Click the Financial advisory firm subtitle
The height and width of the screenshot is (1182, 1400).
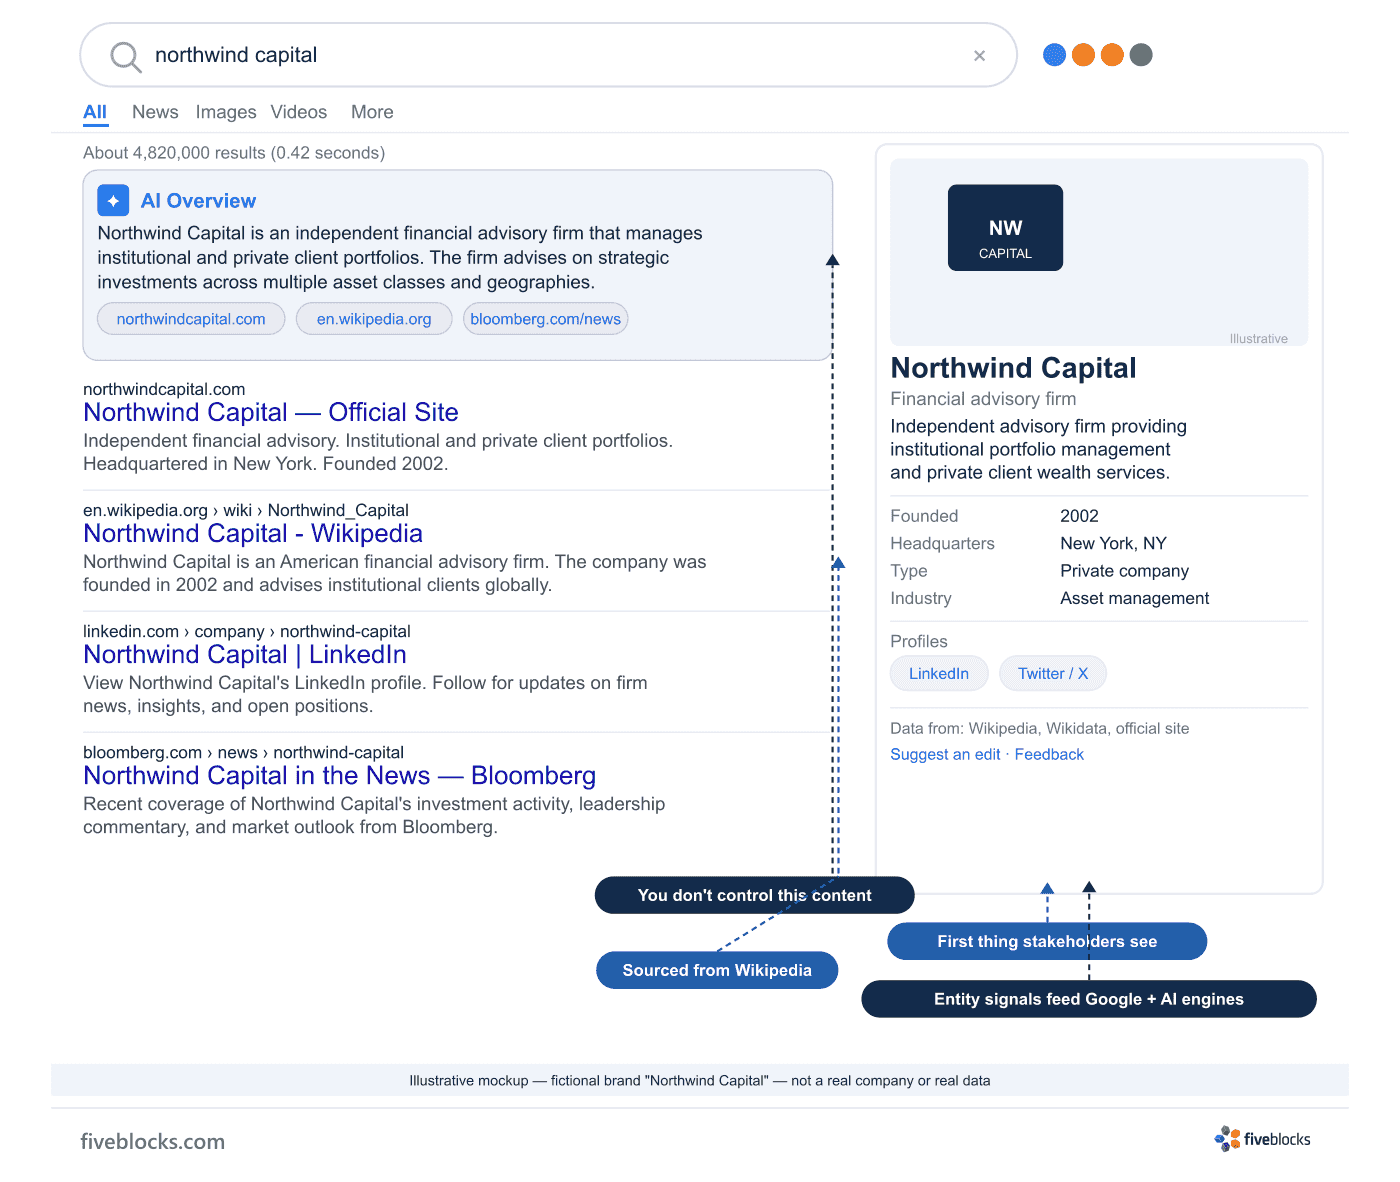(983, 399)
